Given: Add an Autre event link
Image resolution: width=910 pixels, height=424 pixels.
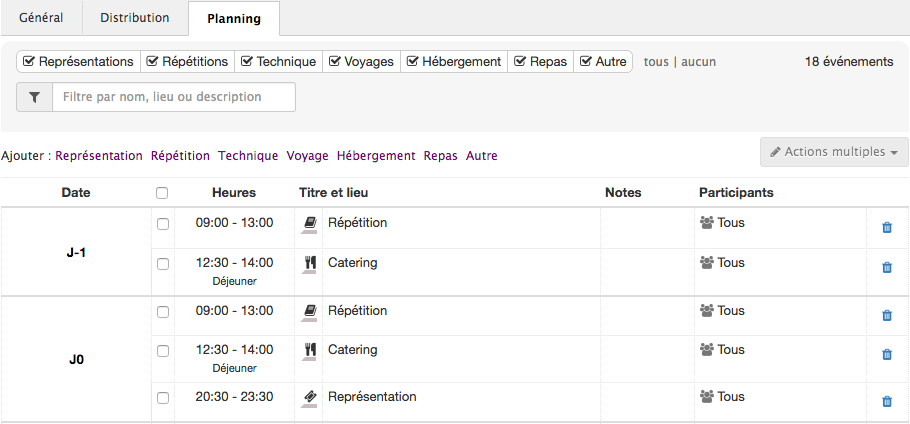Looking at the screenshot, I should coord(482,156).
